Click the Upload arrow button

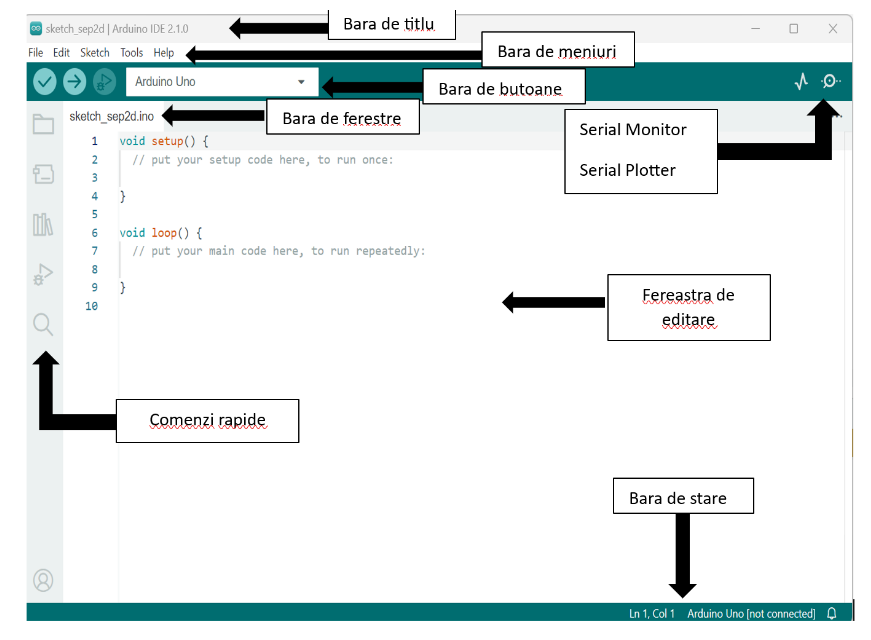point(74,82)
